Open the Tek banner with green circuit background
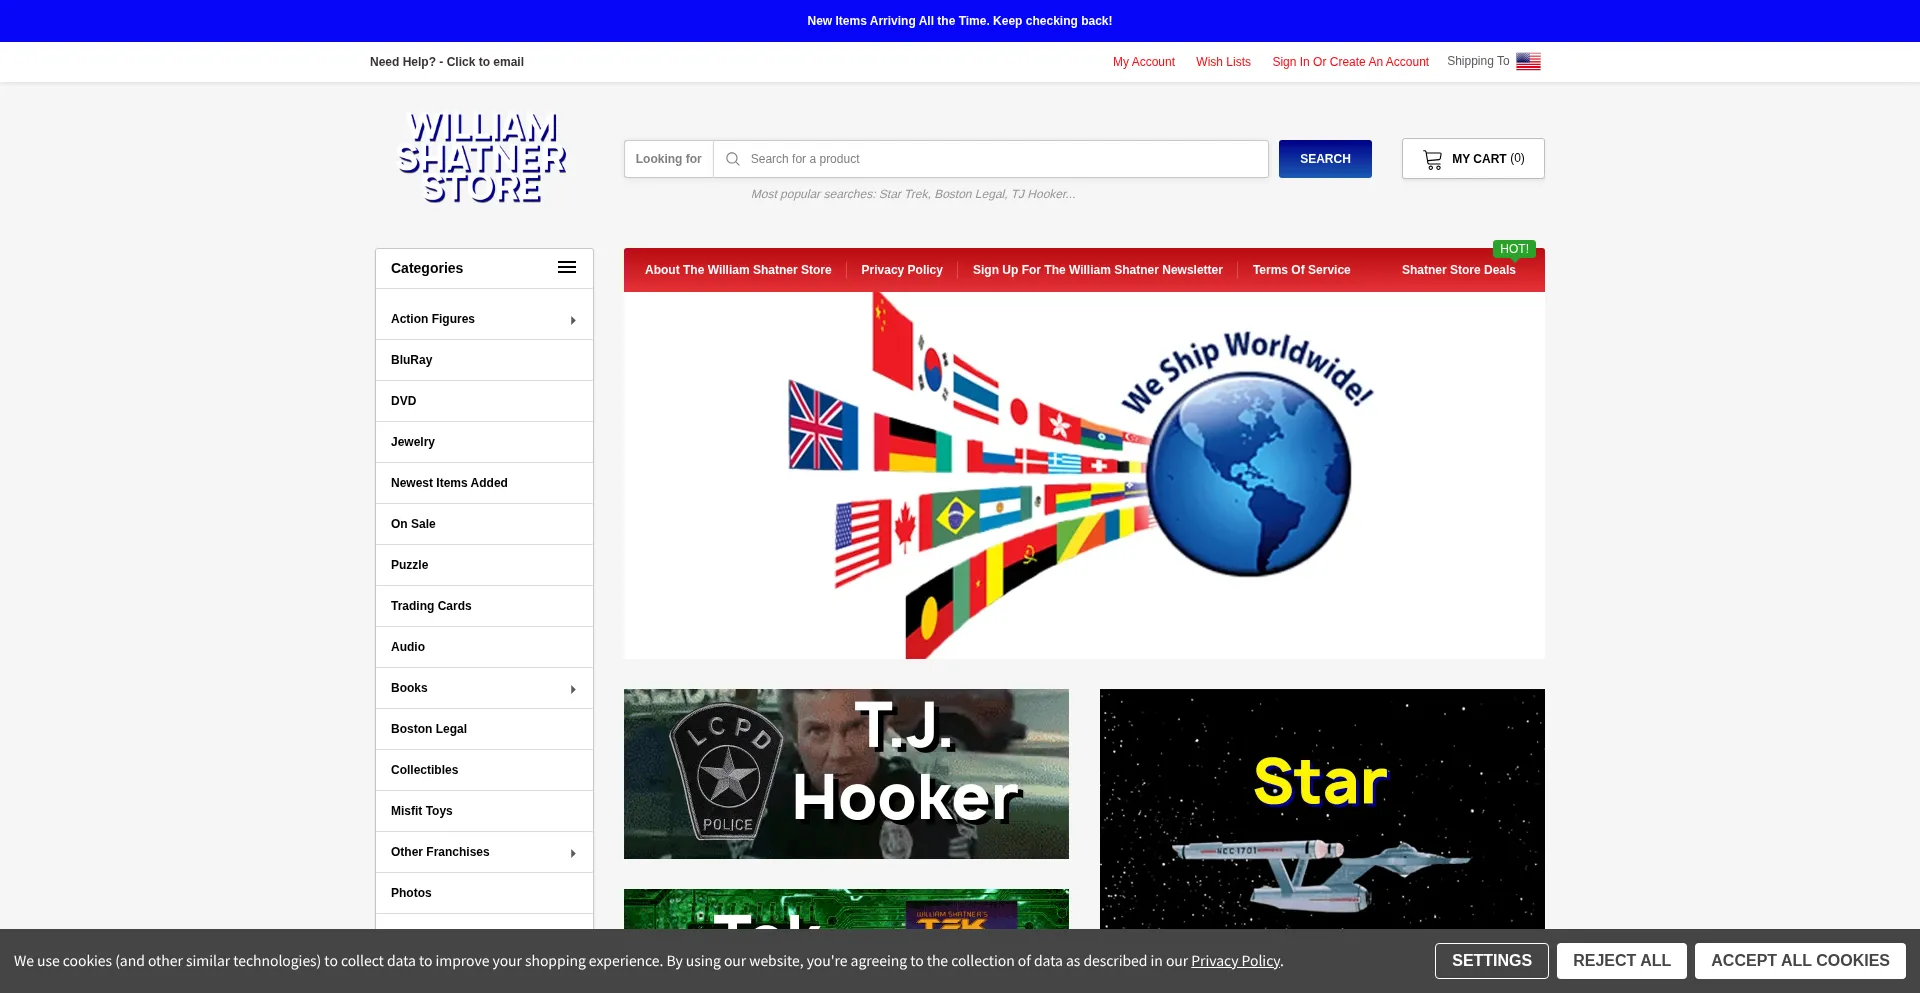Image resolution: width=1920 pixels, height=993 pixels. tap(846, 909)
